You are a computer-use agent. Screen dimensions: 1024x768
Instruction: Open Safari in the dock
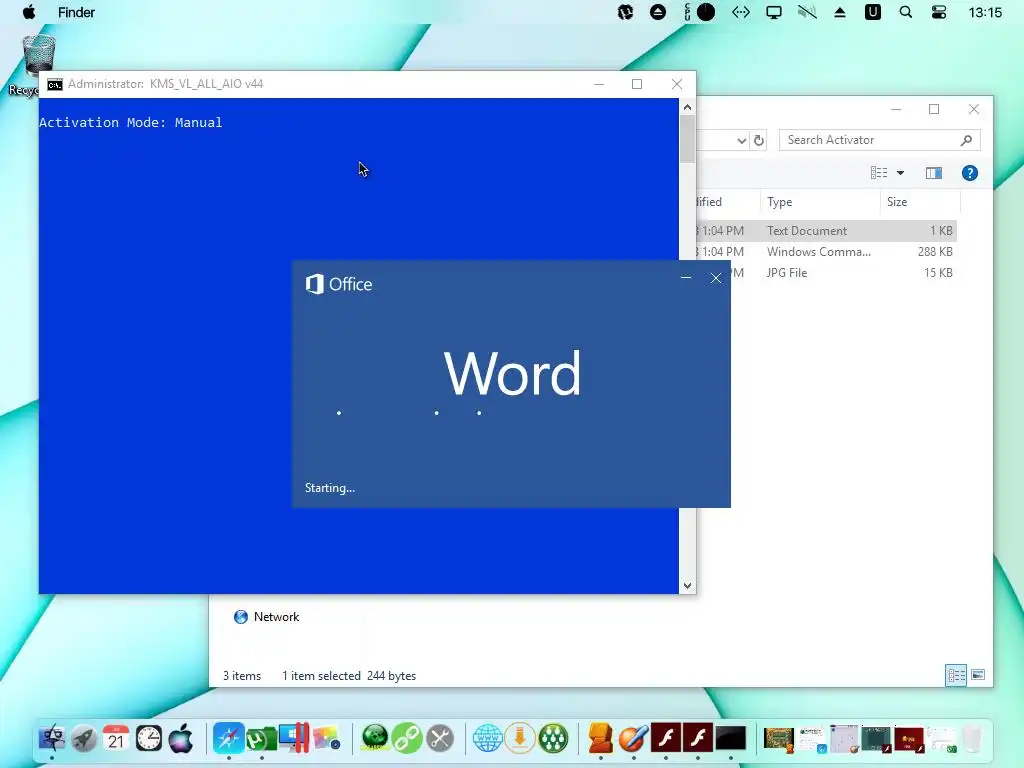click(x=229, y=739)
